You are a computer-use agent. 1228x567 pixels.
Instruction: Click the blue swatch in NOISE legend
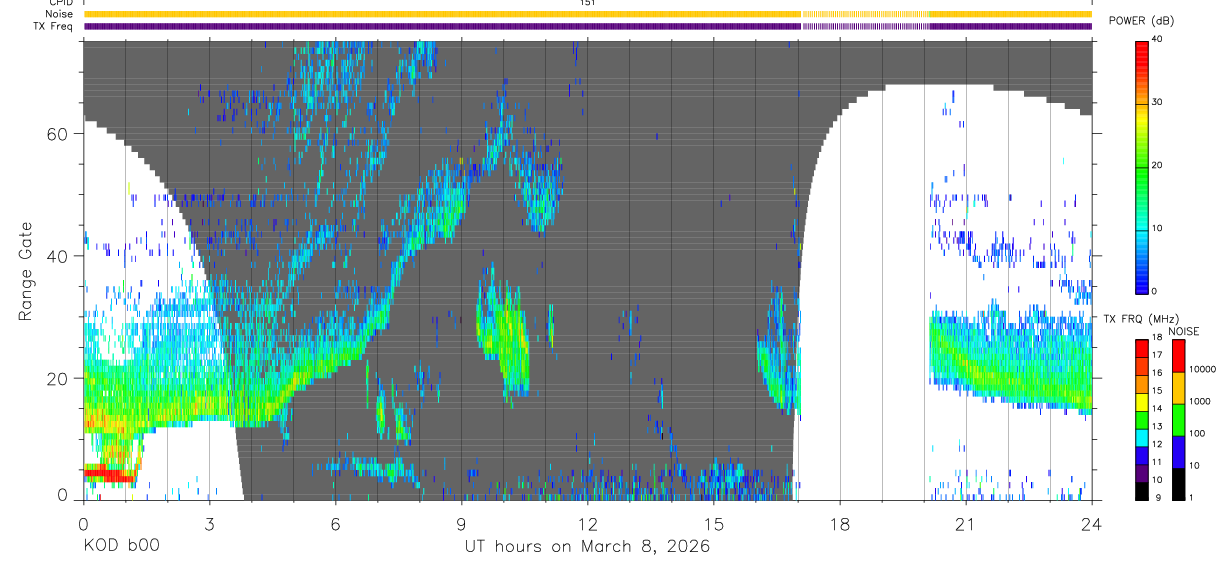point(1178,451)
